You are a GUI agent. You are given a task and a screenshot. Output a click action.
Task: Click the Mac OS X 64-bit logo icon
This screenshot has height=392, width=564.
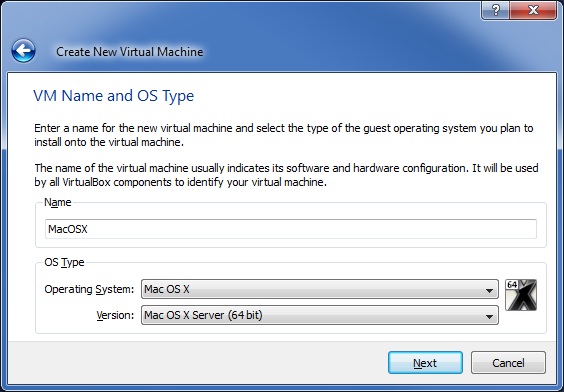[x=521, y=295]
